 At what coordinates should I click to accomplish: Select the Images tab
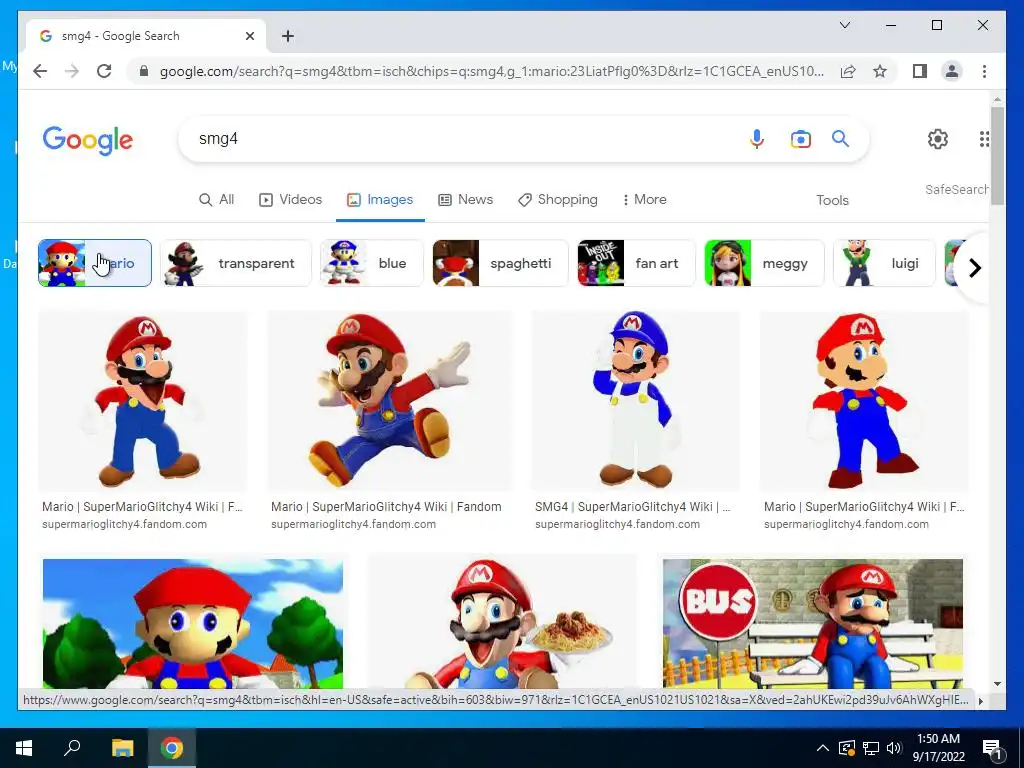(x=380, y=200)
